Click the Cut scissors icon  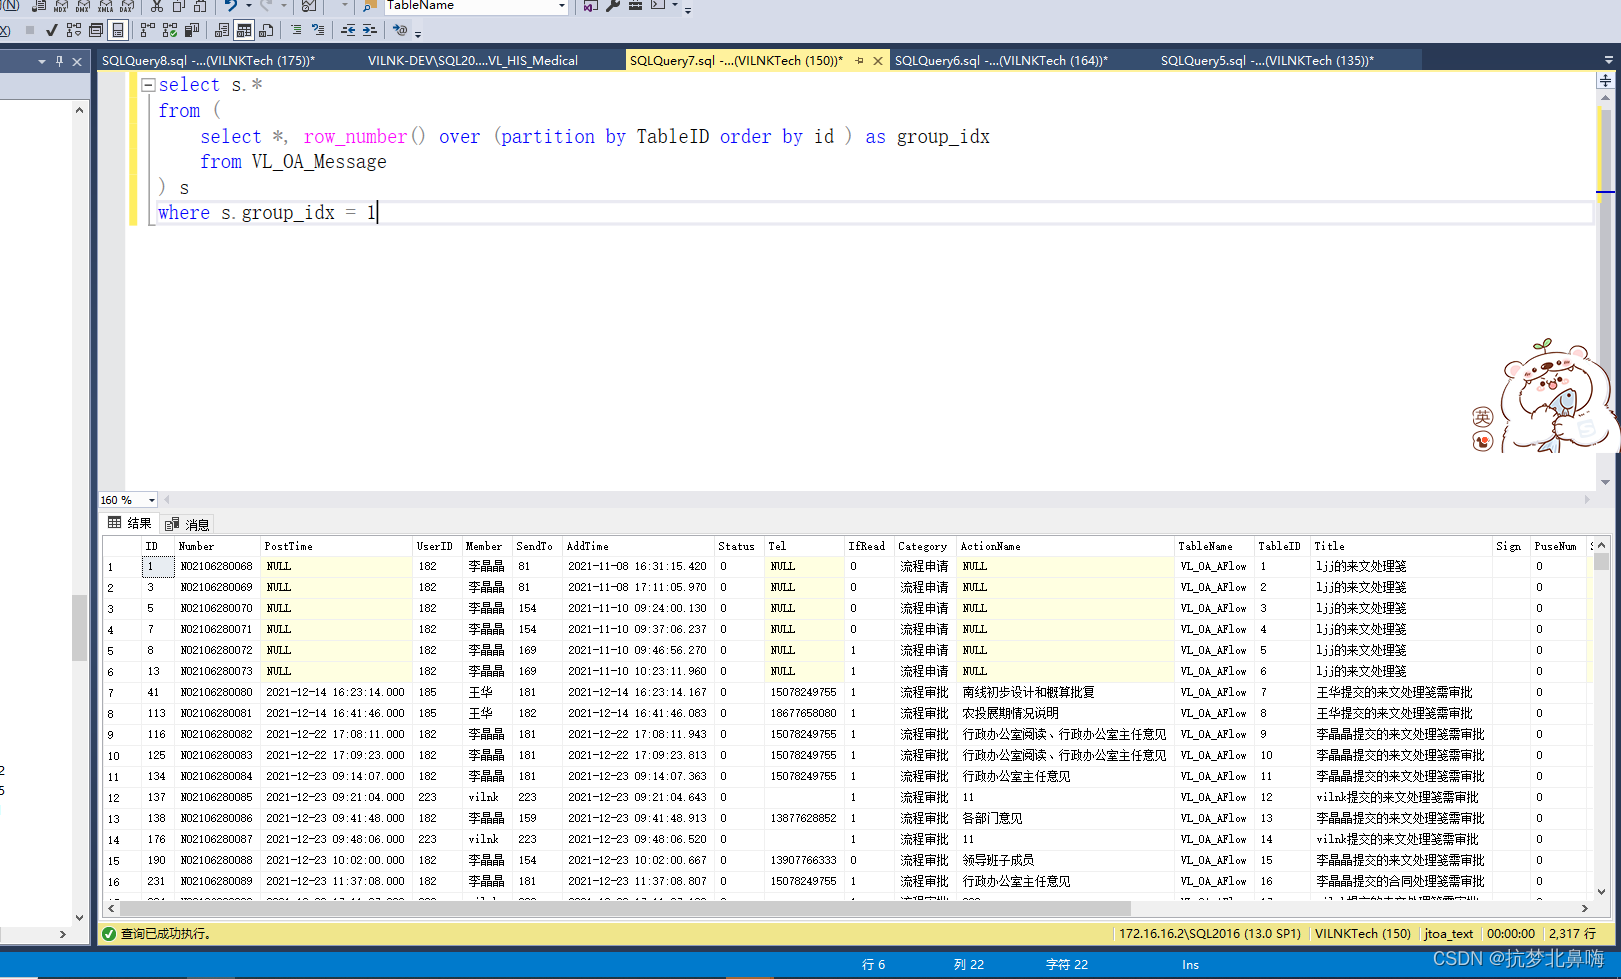(157, 6)
